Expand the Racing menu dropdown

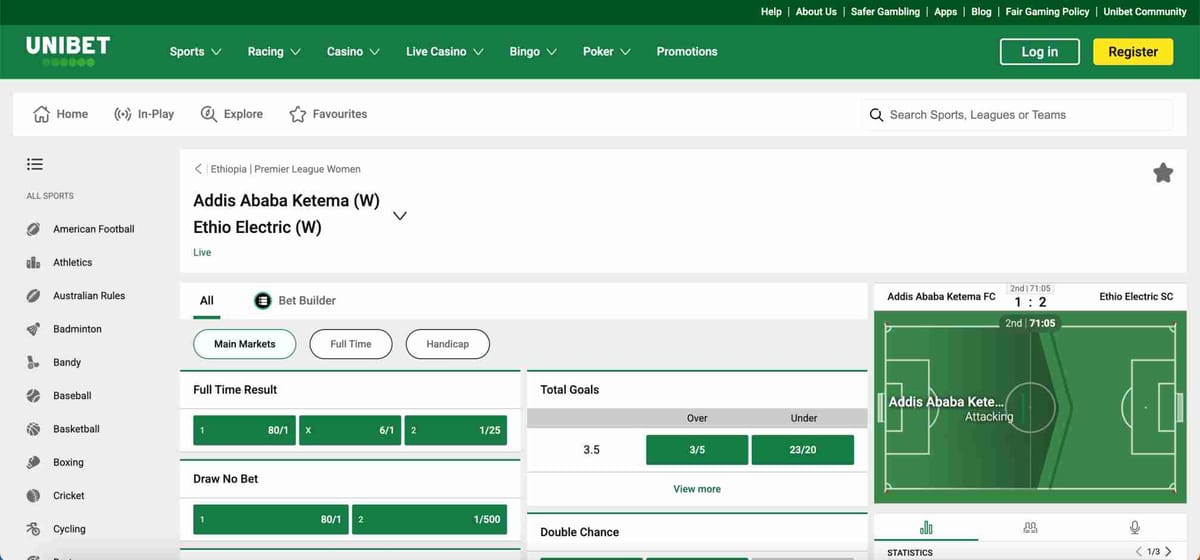[274, 51]
